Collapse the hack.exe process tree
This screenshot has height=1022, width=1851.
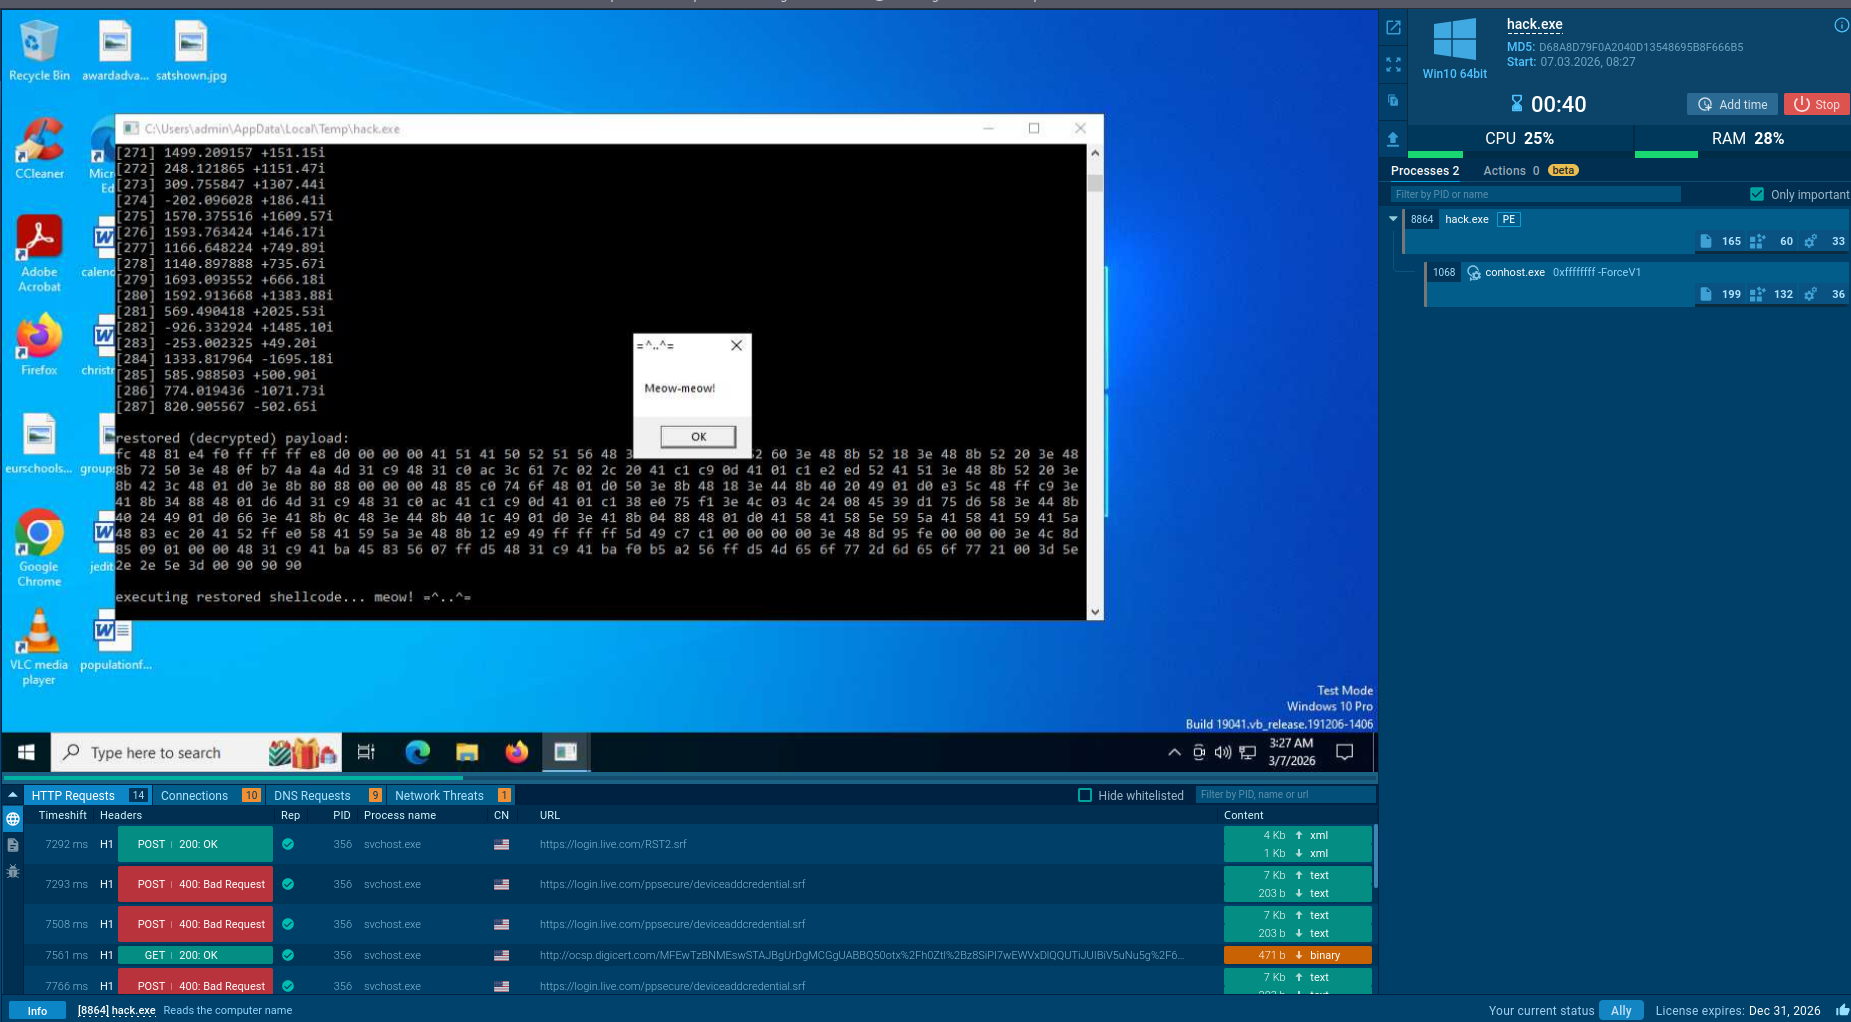tap(1393, 218)
